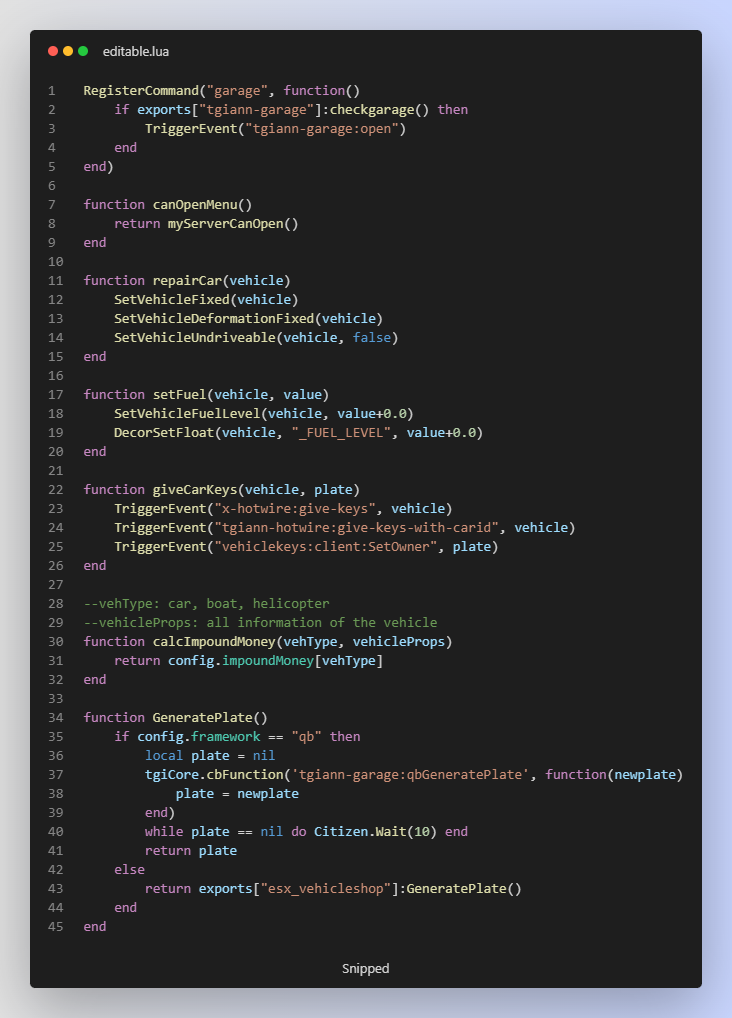732x1018 pixels.
Task: Click line number 45 in gutter
Action: [x=56, y=926]
